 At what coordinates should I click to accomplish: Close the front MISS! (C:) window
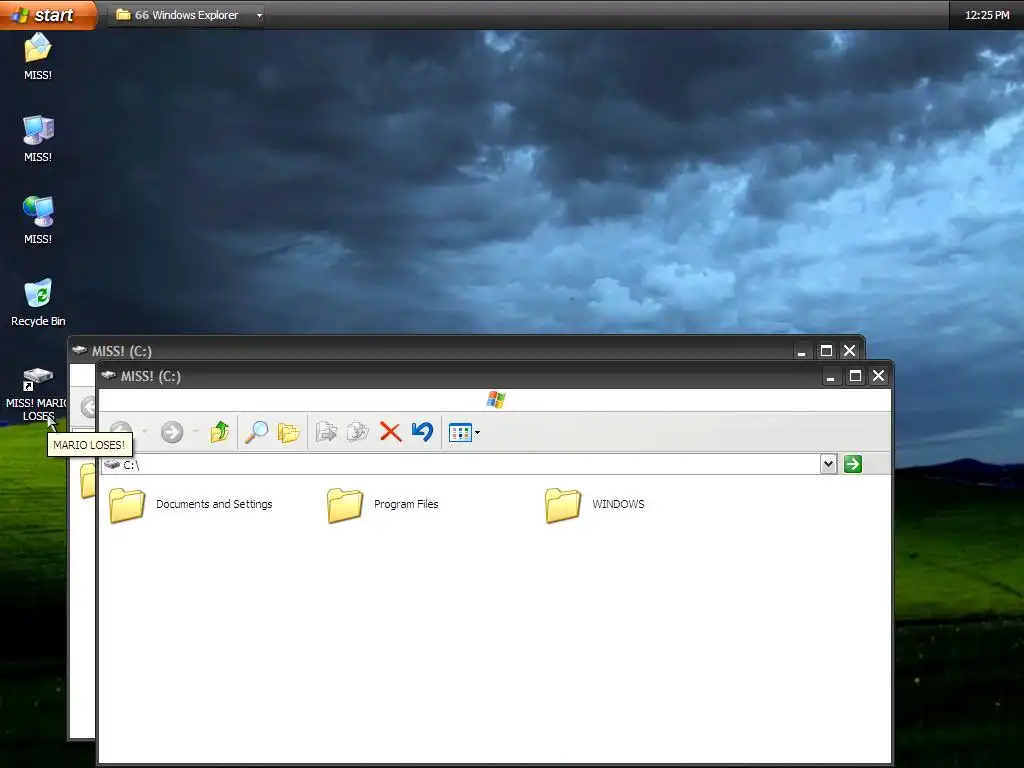pos(878,376)
